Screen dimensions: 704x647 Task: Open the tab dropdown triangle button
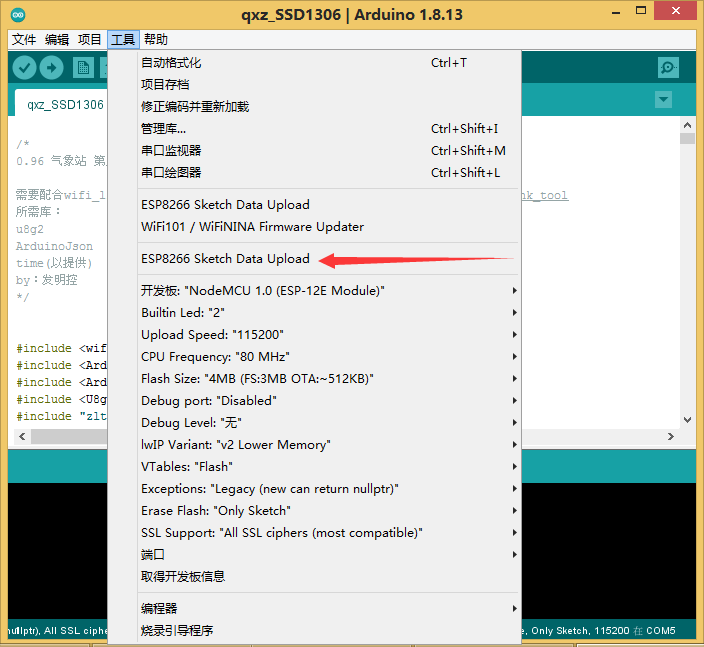click(x=663, y=99)
